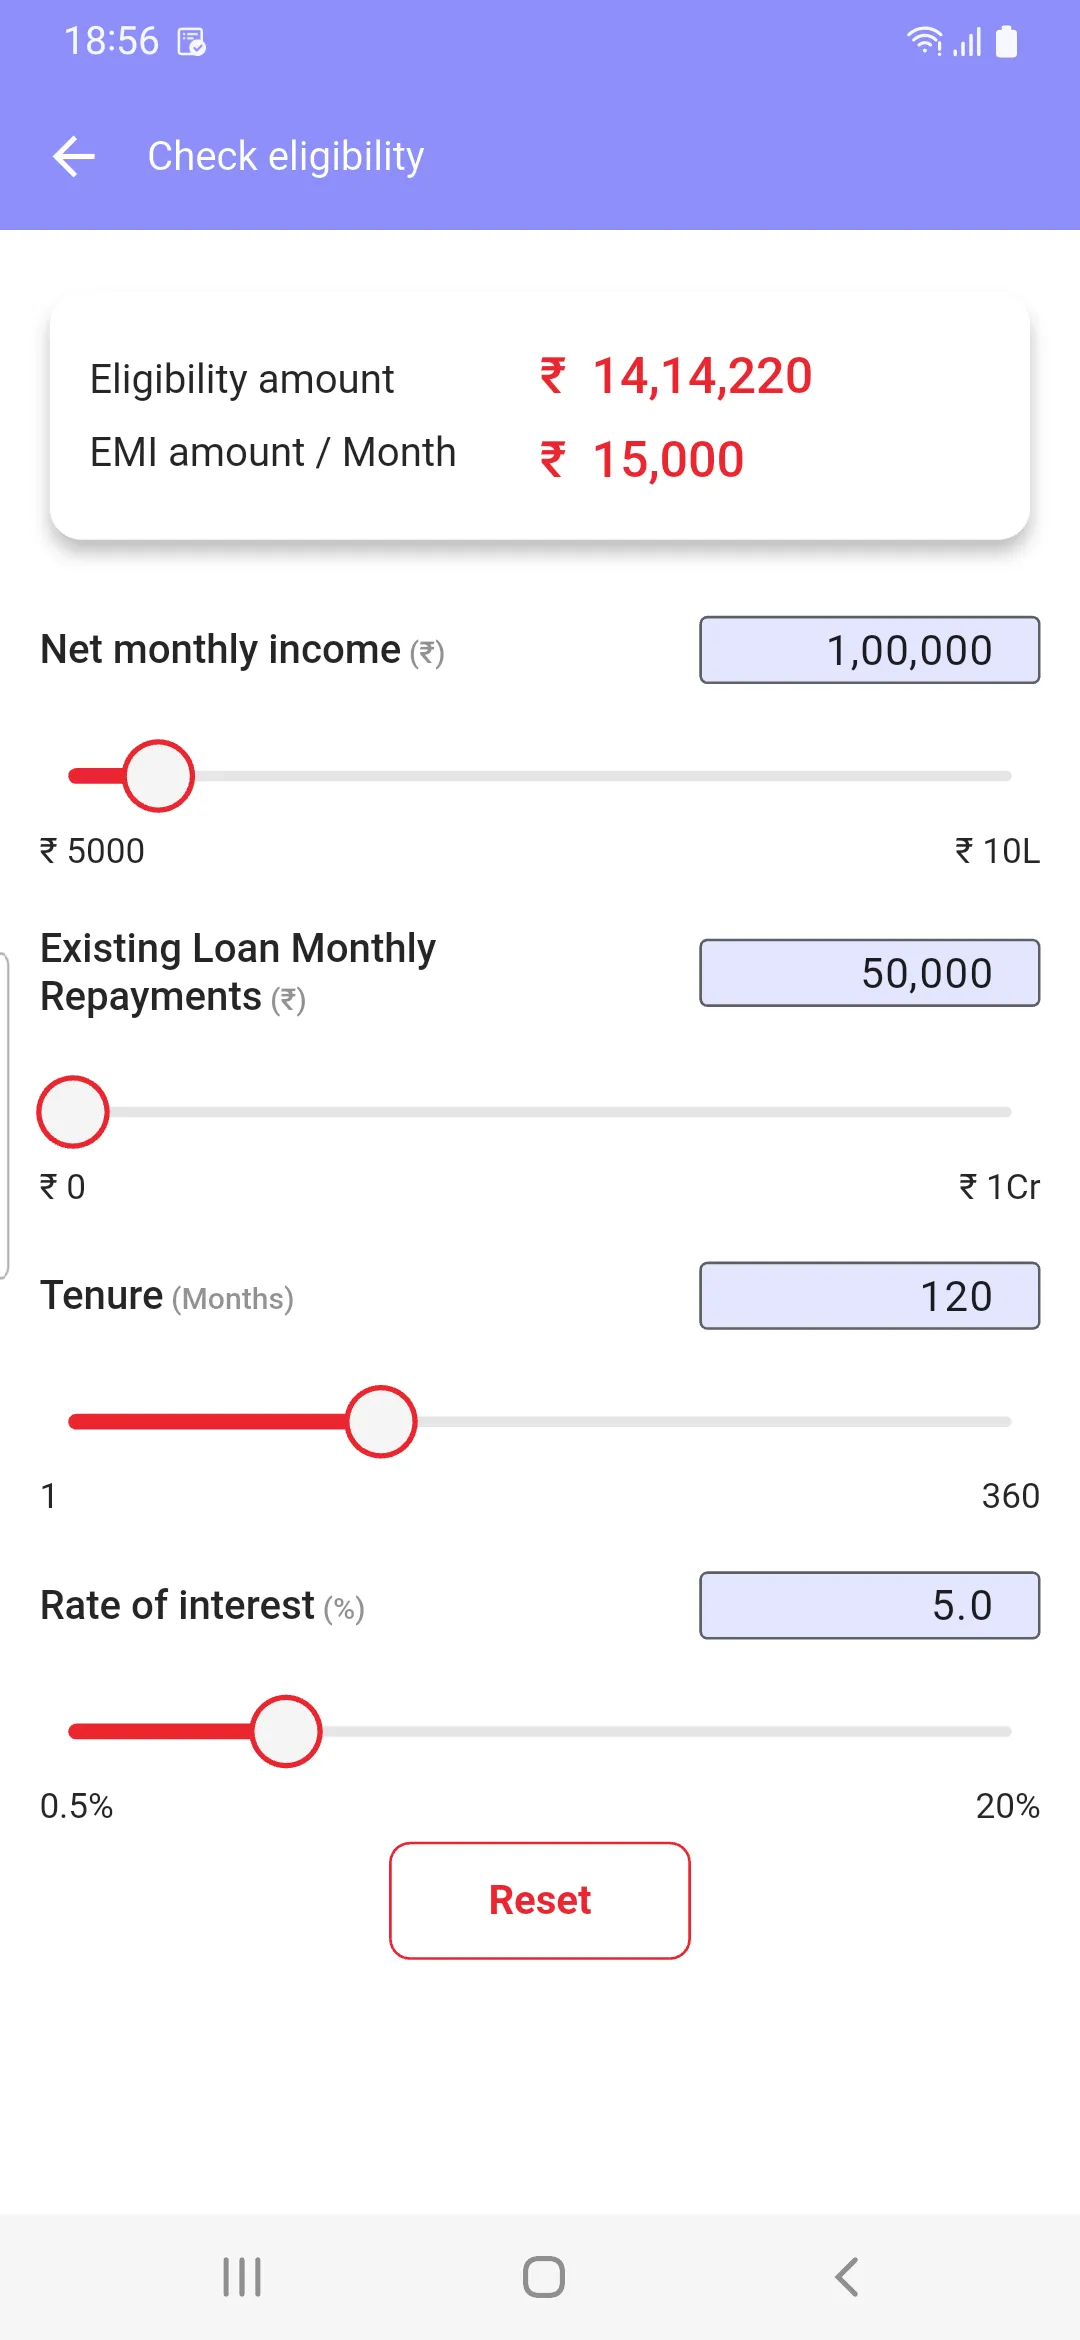Screen dimensions: 1080x2340
Task: Tap the Android navigation back chevron
Action: (x=846, y=2277)
